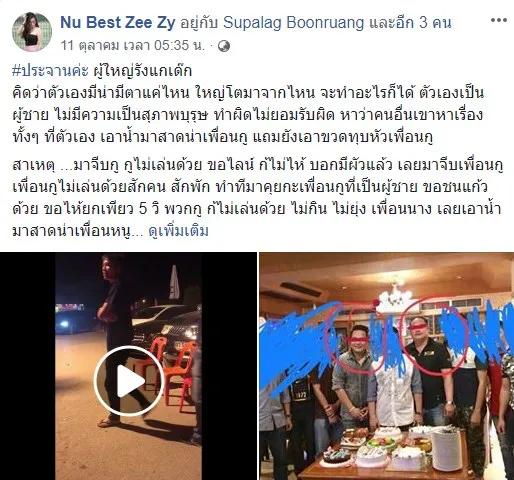Open Nu Best Zee Zy profile link

(118, 23)
